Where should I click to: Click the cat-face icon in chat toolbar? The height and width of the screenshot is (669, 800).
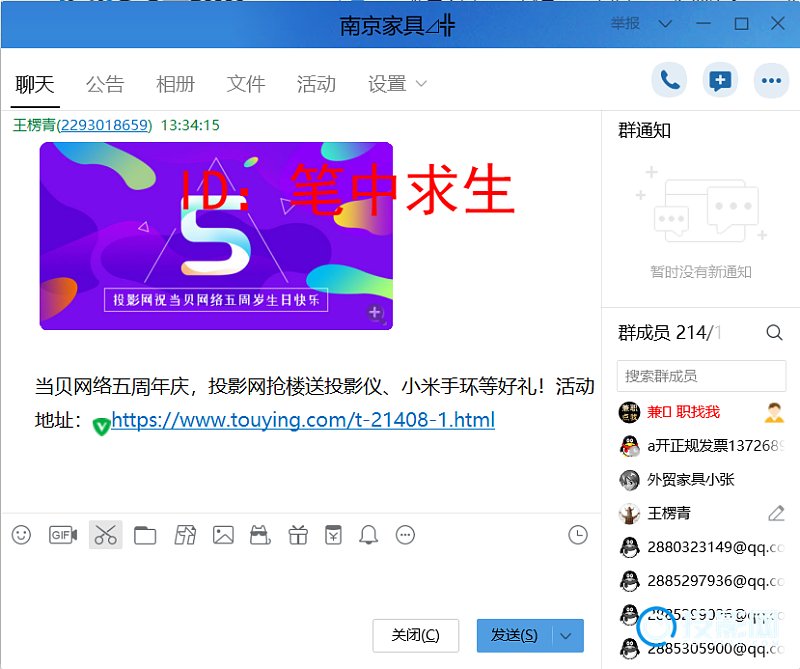pyautogui.click(x=260, y=535)
